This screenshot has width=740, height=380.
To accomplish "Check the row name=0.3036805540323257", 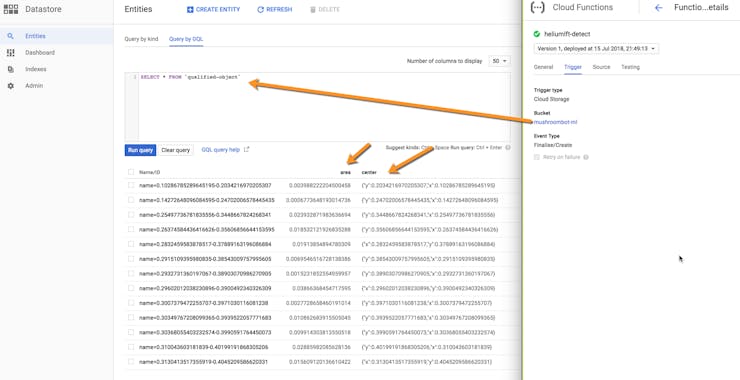I will (x=131, y=332).
